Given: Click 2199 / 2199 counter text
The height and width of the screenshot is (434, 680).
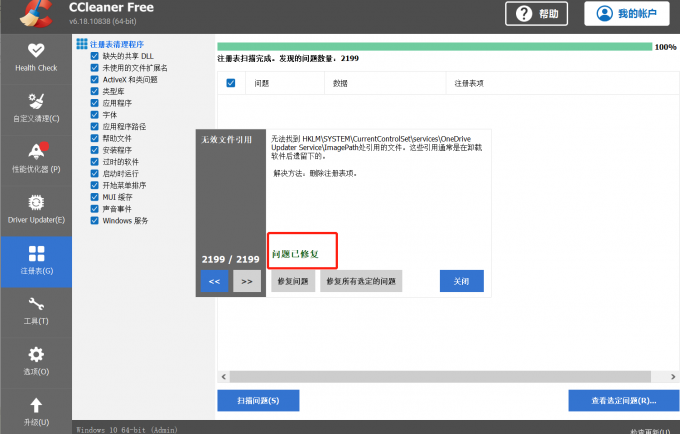Looking at the screenshot, I should [230, 259].
